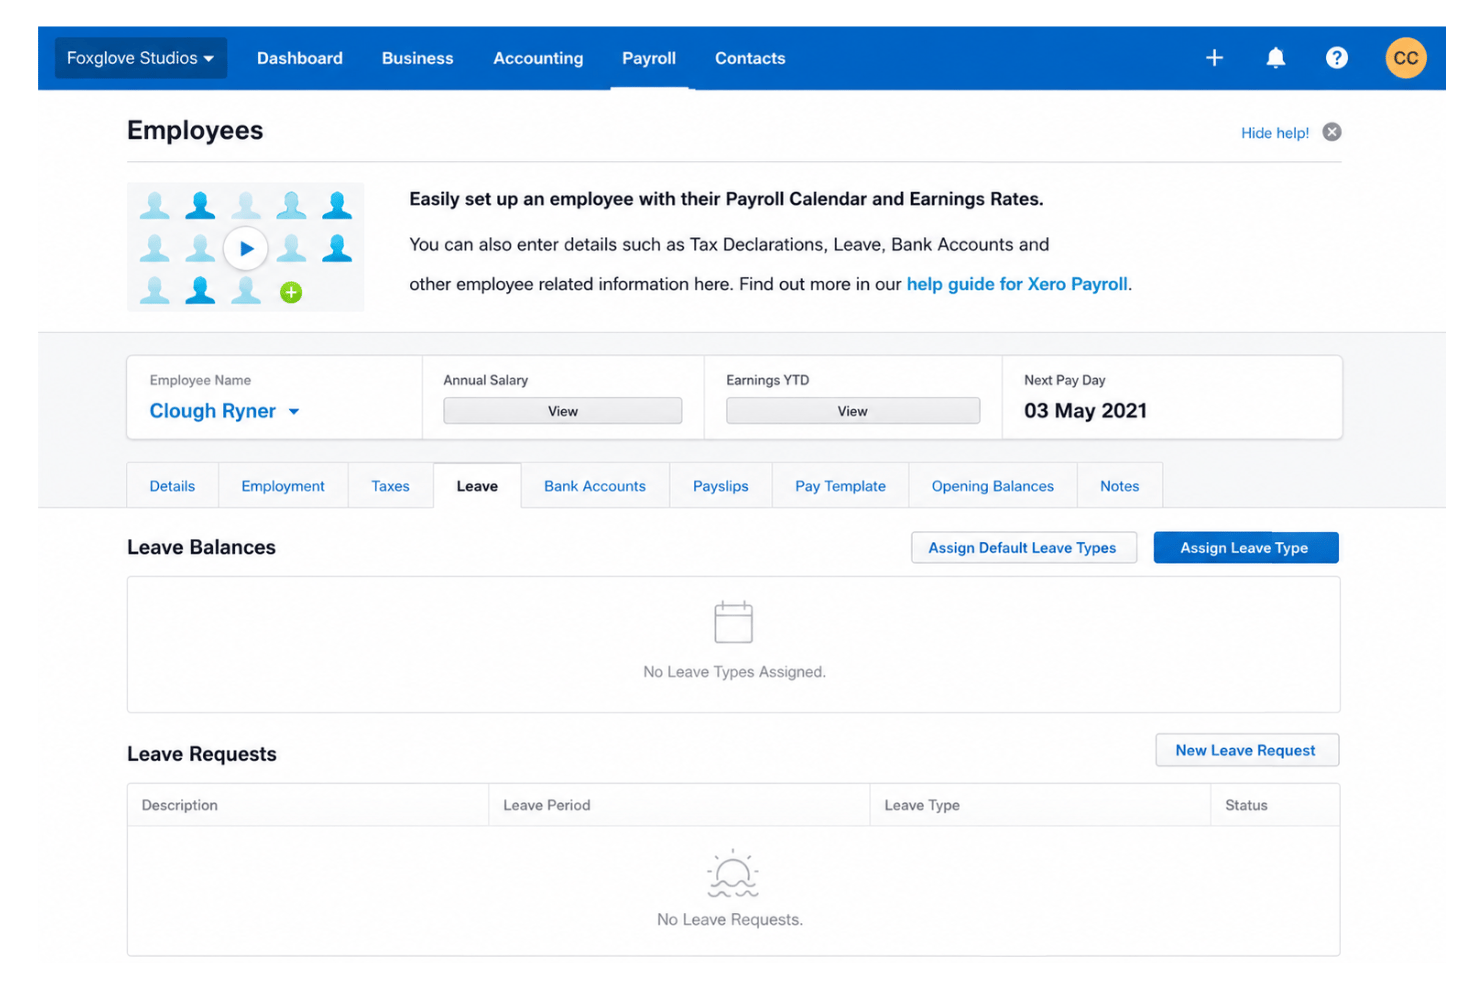Click the New Leave Request button
This screenshot has width=1480, height=987.
pos(1247,751)
